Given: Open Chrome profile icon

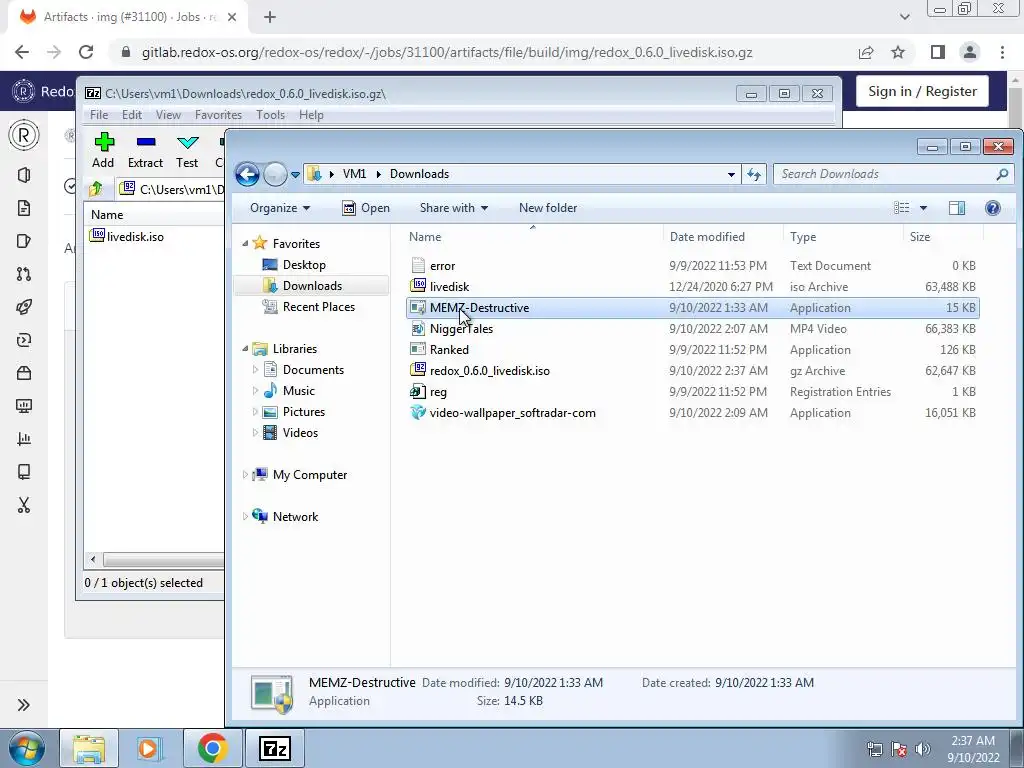Looking at the screenshot, I should click(x=970, y=52).
